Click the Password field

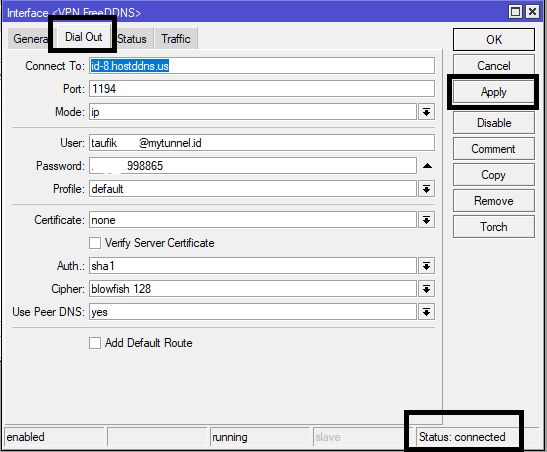coord(253,166)
